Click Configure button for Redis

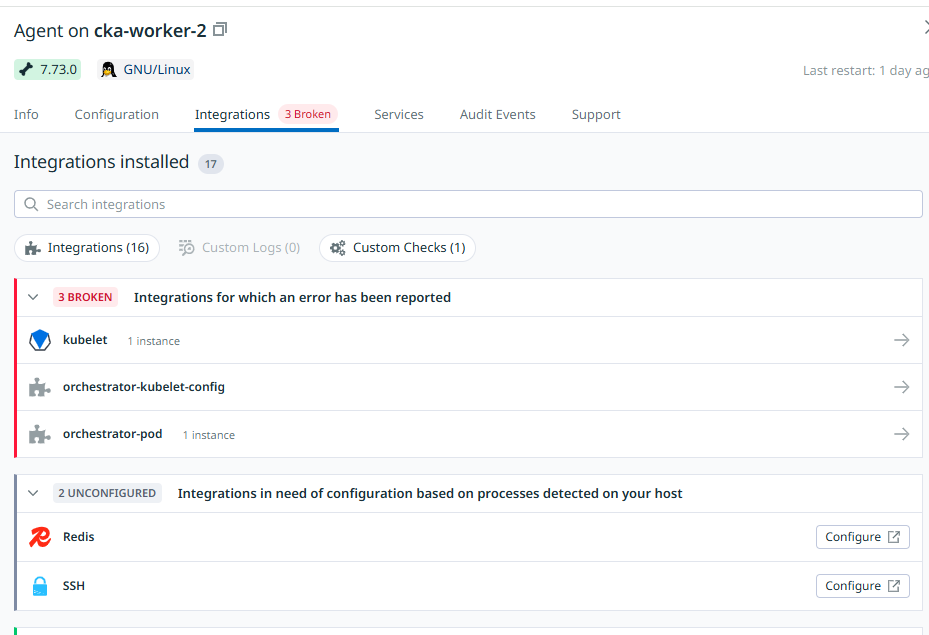tap(862, 537)
